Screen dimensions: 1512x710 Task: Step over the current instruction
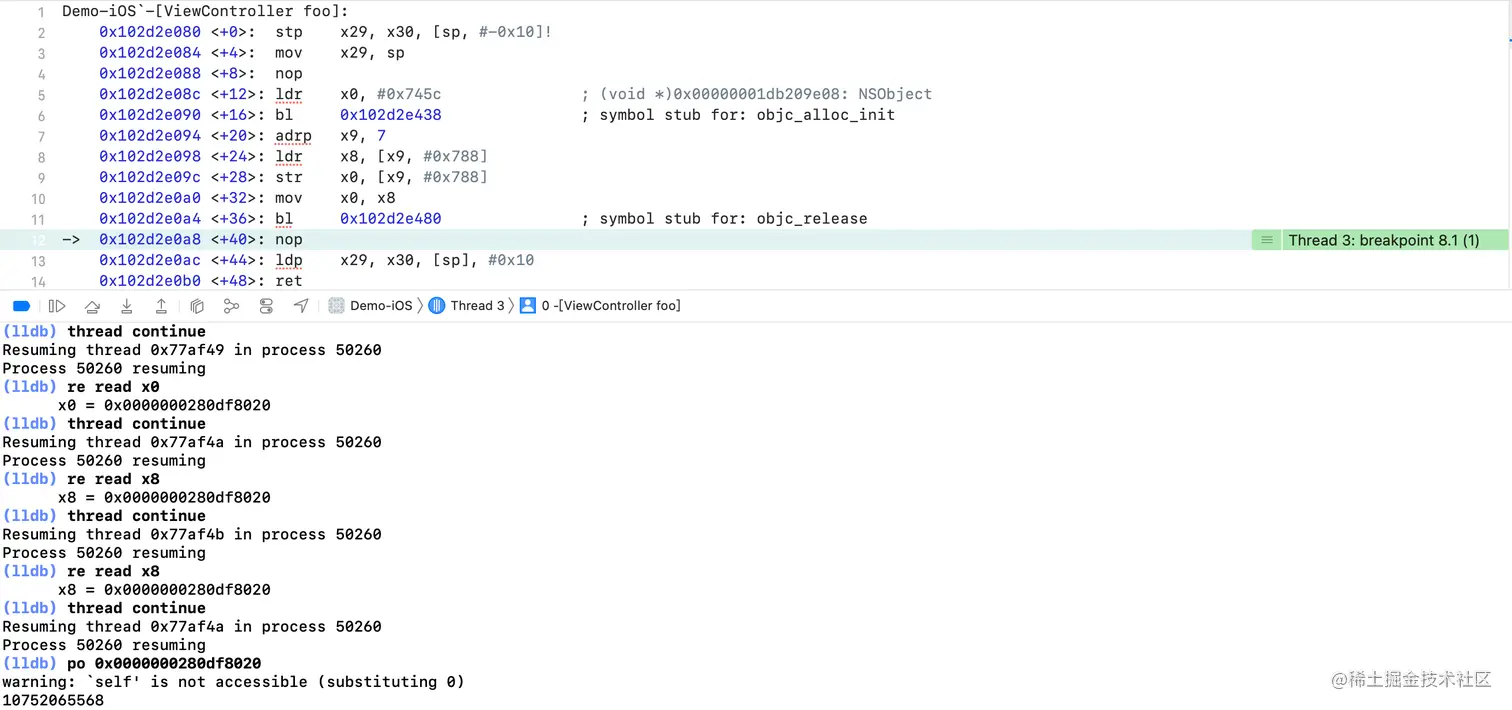click(x=92, y=306)
